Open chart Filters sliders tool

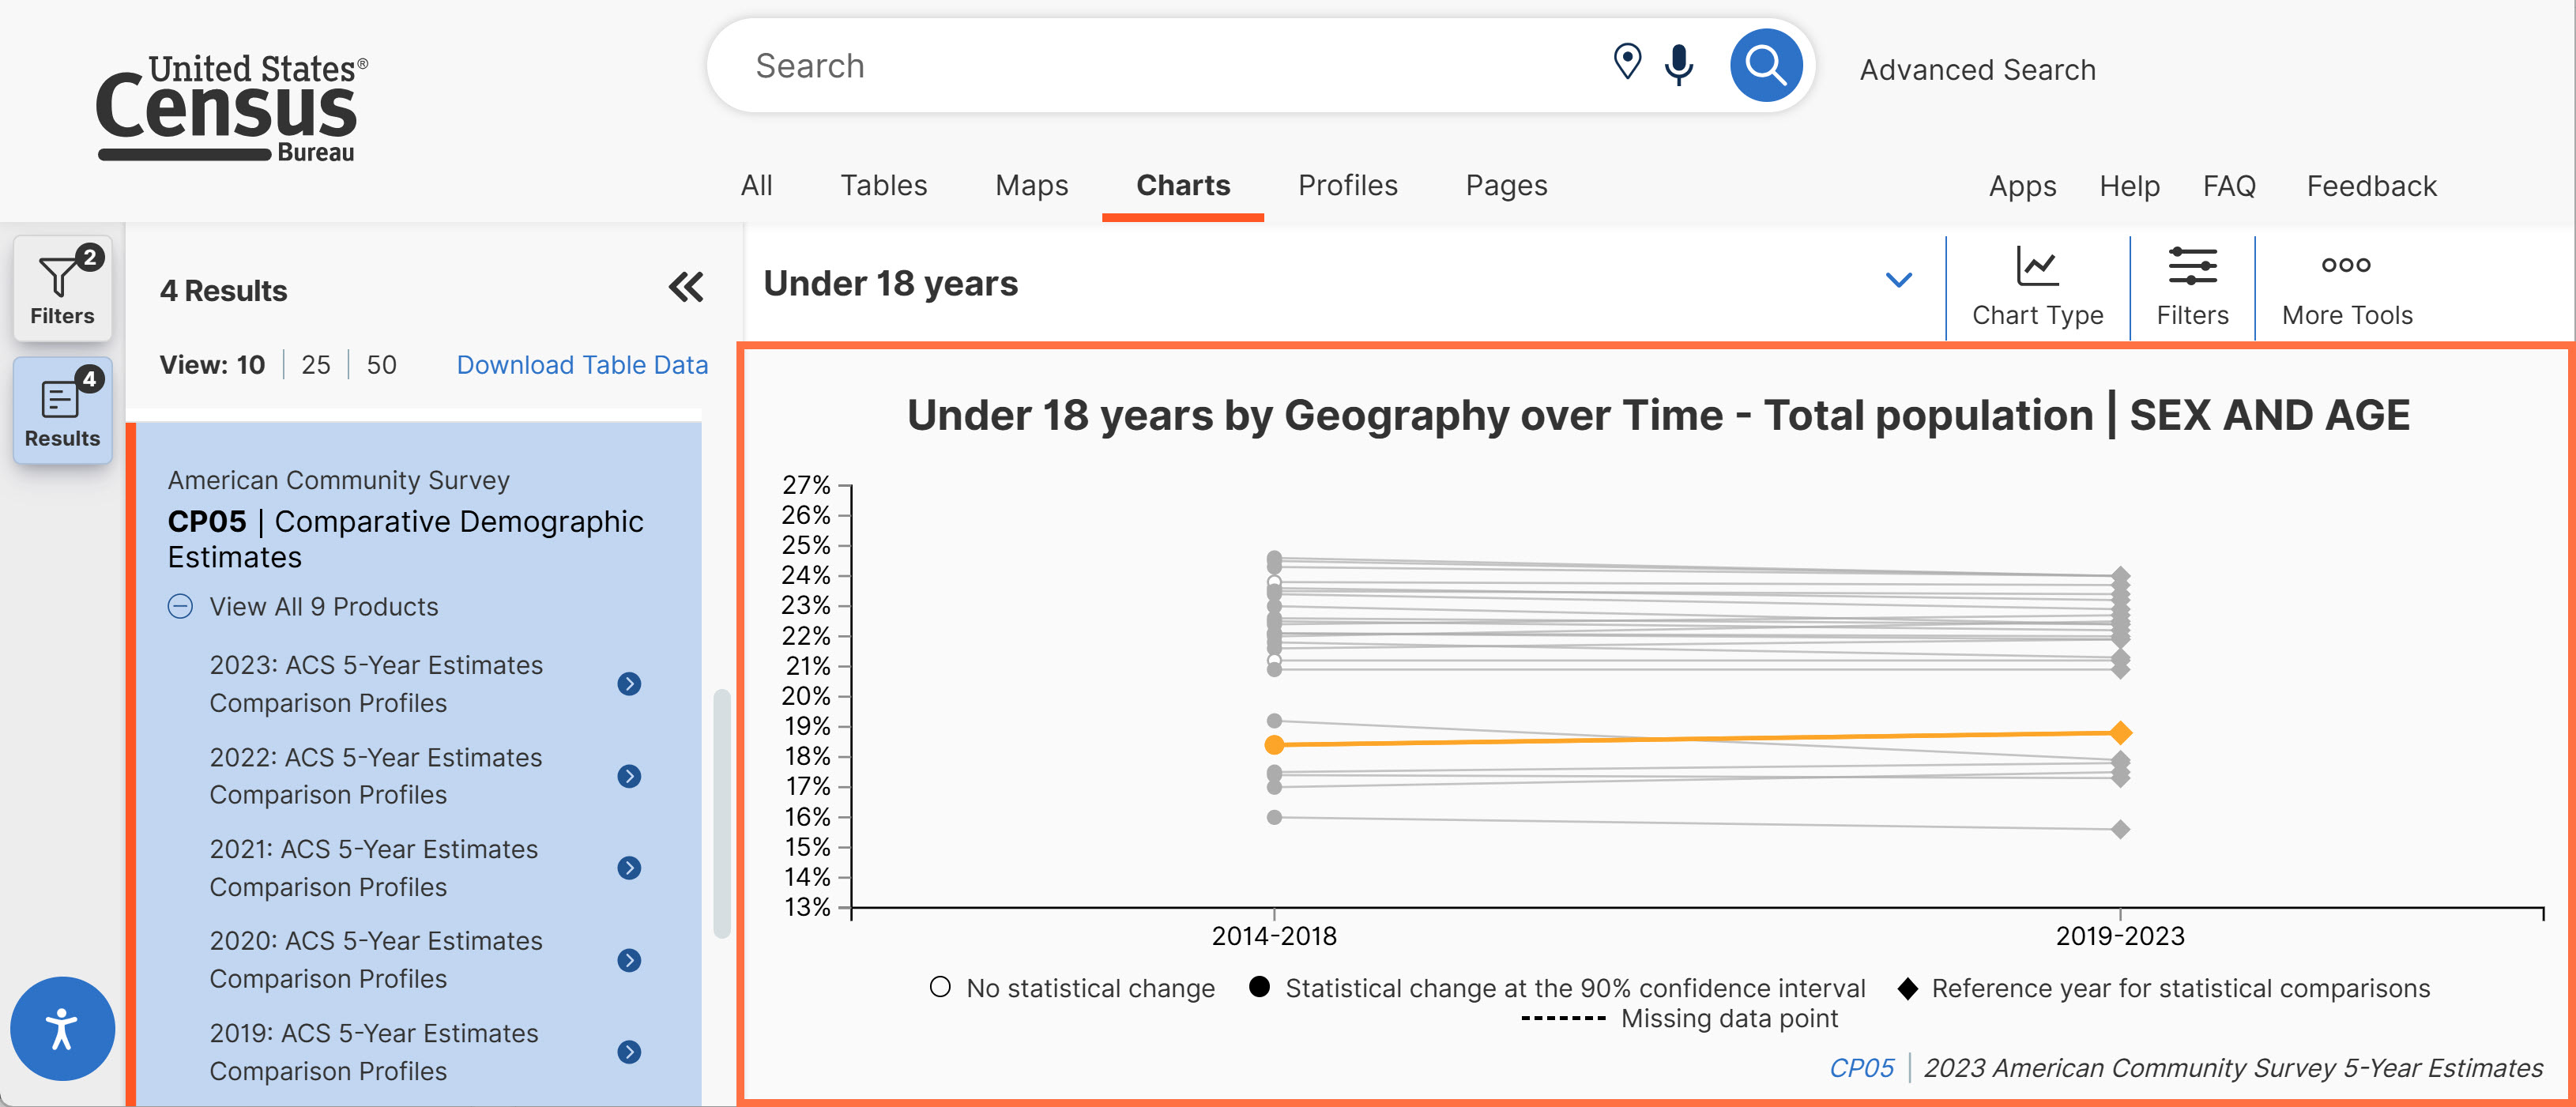(x=2192, y=288)
